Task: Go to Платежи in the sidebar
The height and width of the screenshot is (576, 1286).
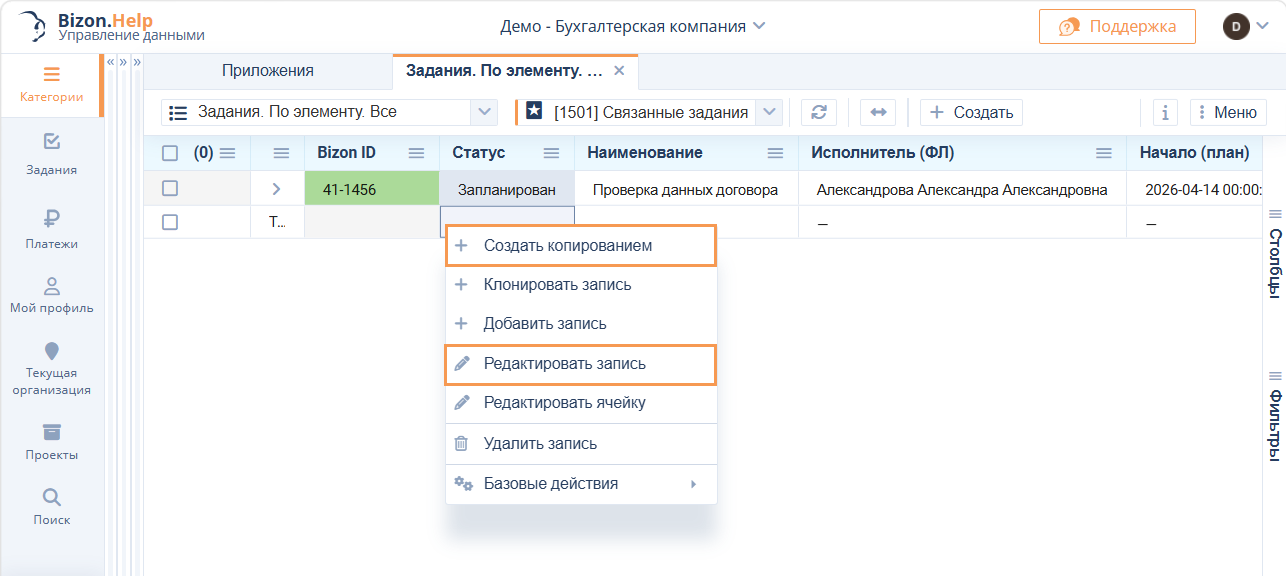Action: 52,228
